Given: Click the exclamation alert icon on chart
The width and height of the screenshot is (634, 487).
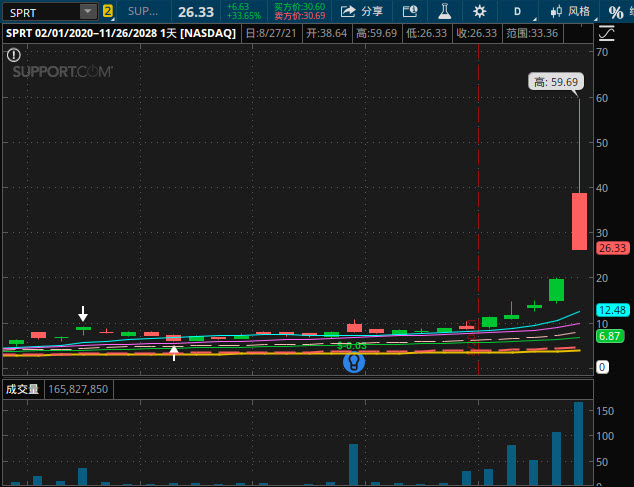Looking at the screenshot, I should pos(14,55).
